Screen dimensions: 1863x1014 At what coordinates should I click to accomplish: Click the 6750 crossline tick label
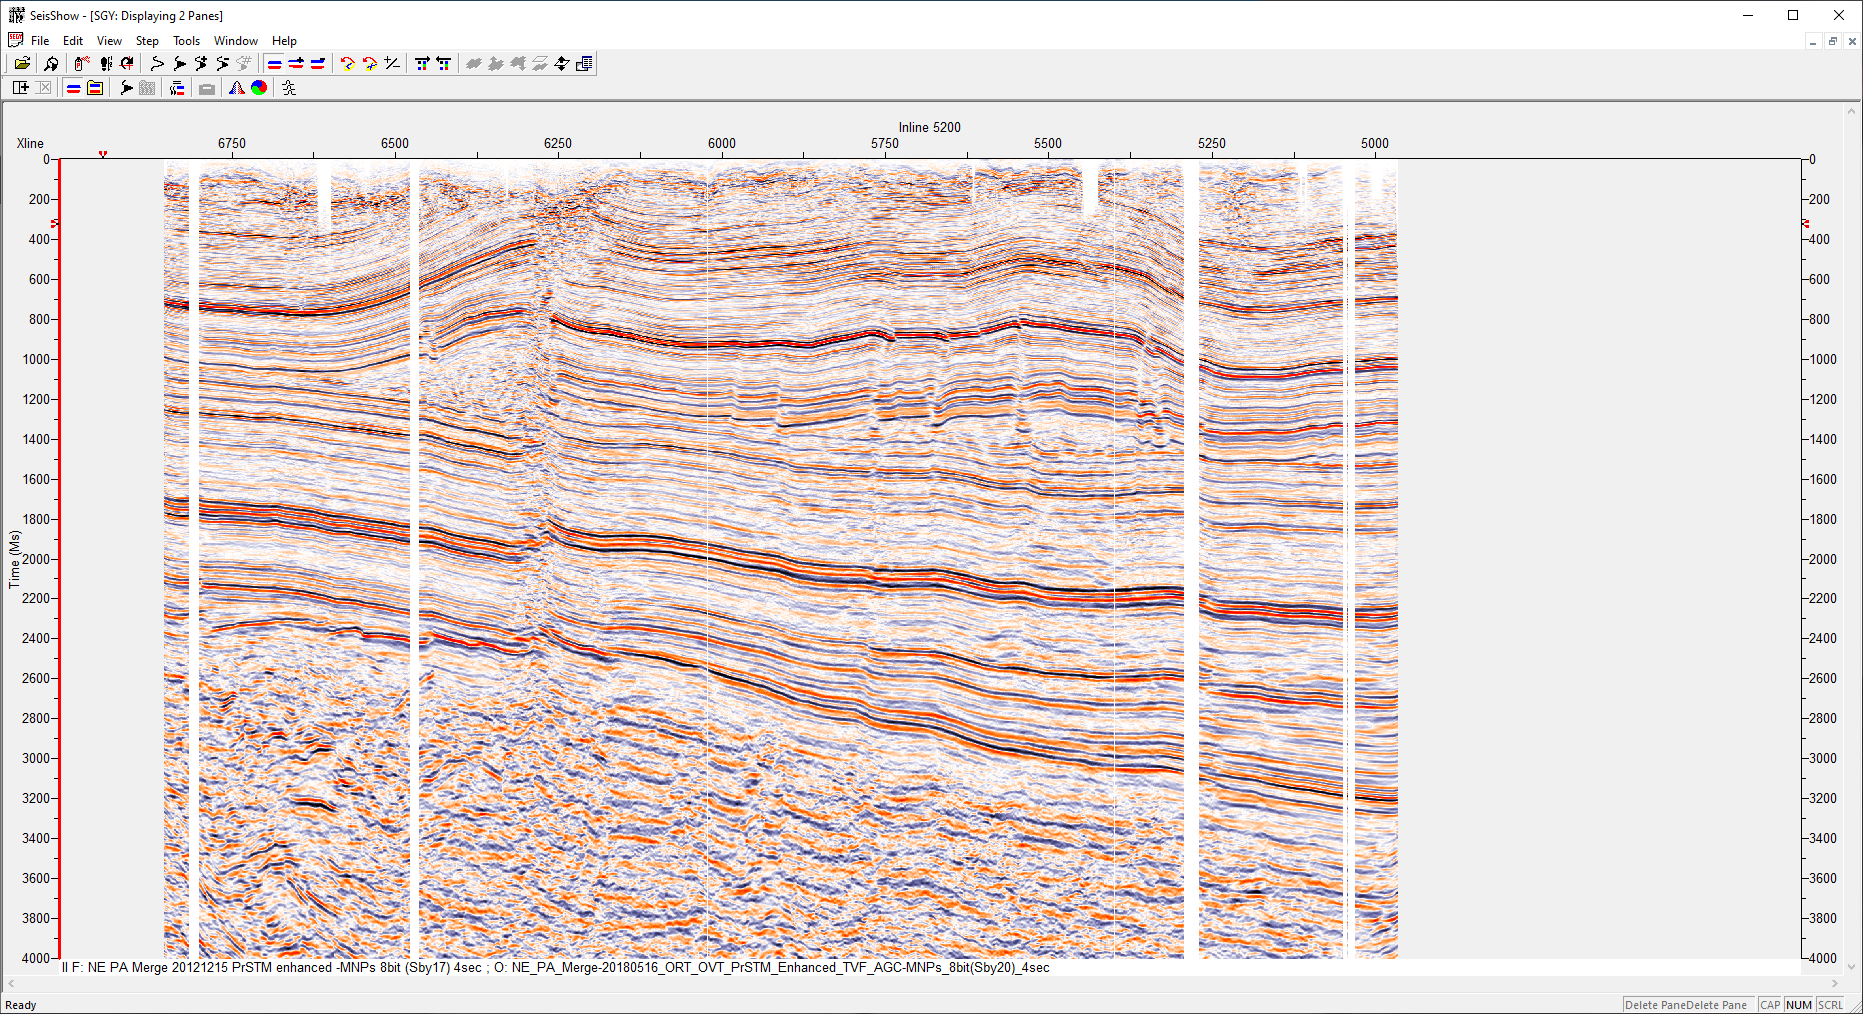coord(232,143)
